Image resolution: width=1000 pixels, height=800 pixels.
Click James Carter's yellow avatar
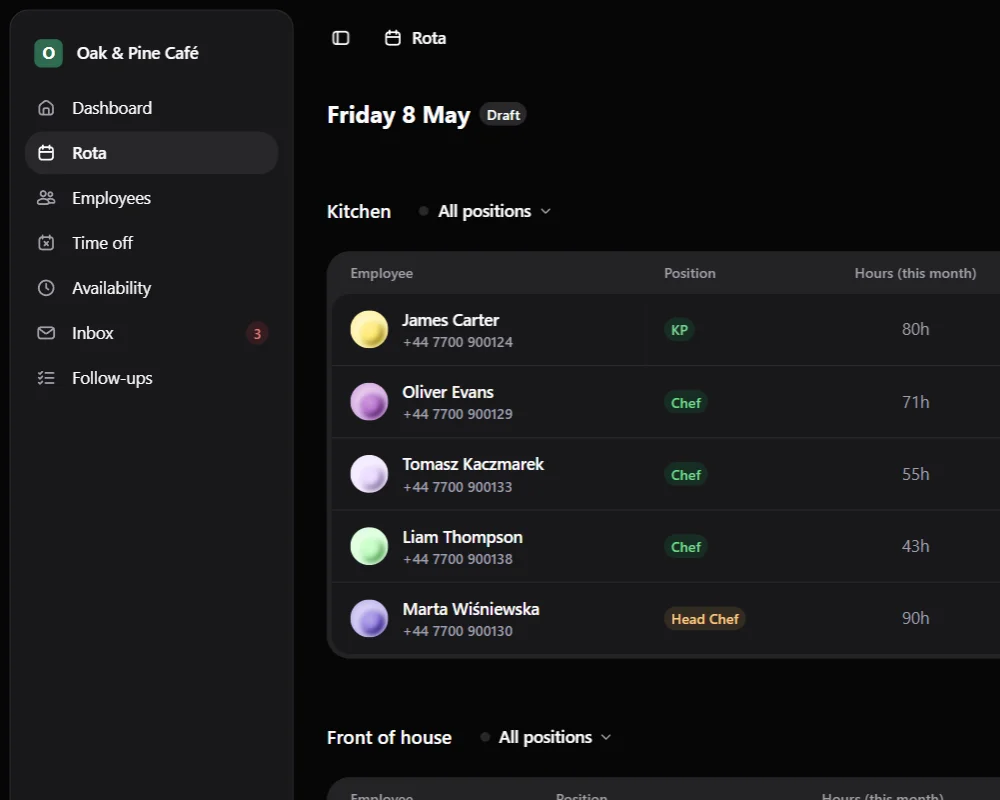click(369, 330)
